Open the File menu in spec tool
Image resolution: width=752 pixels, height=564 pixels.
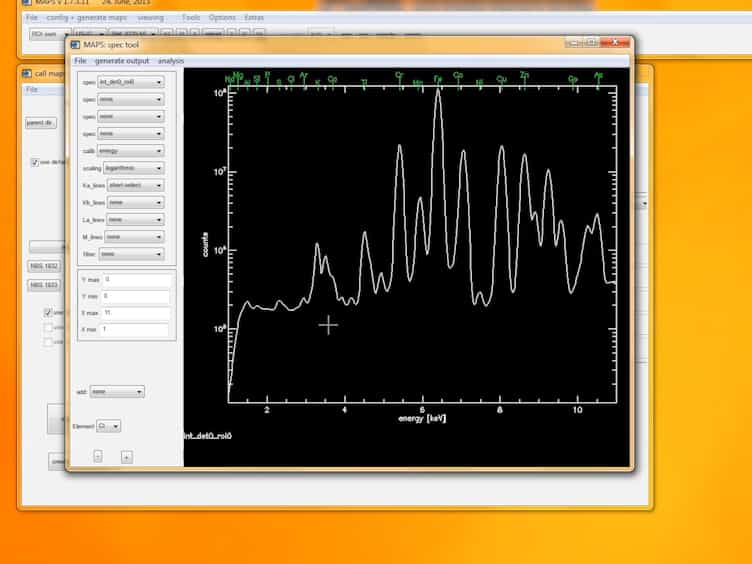(80, 61)
